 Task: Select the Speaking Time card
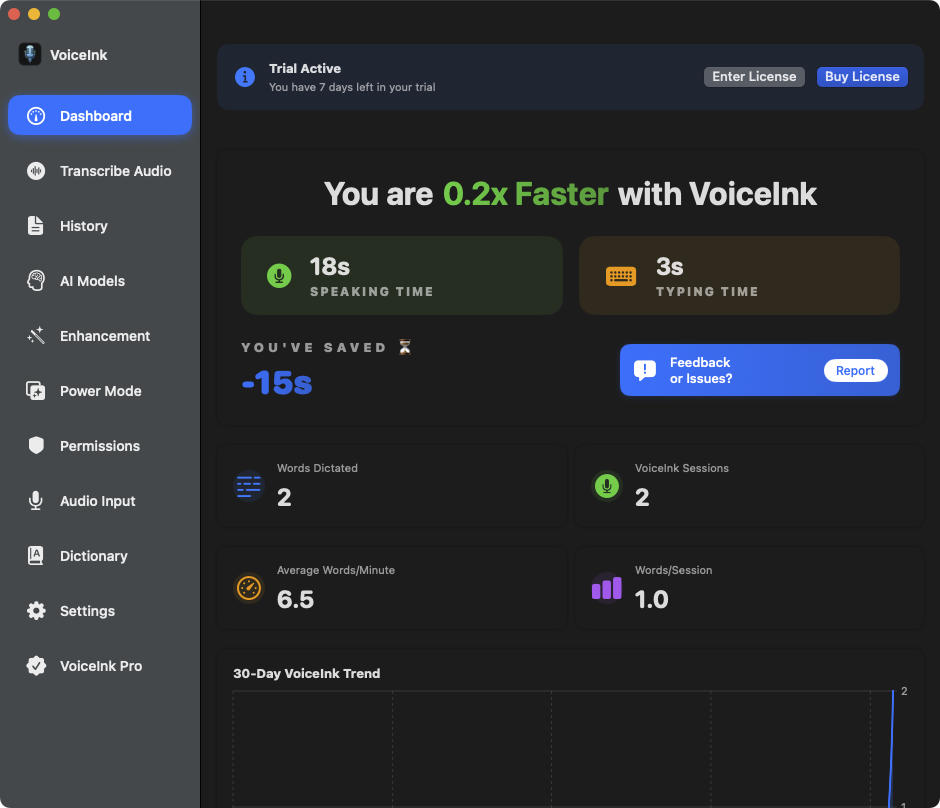[402, 276]
